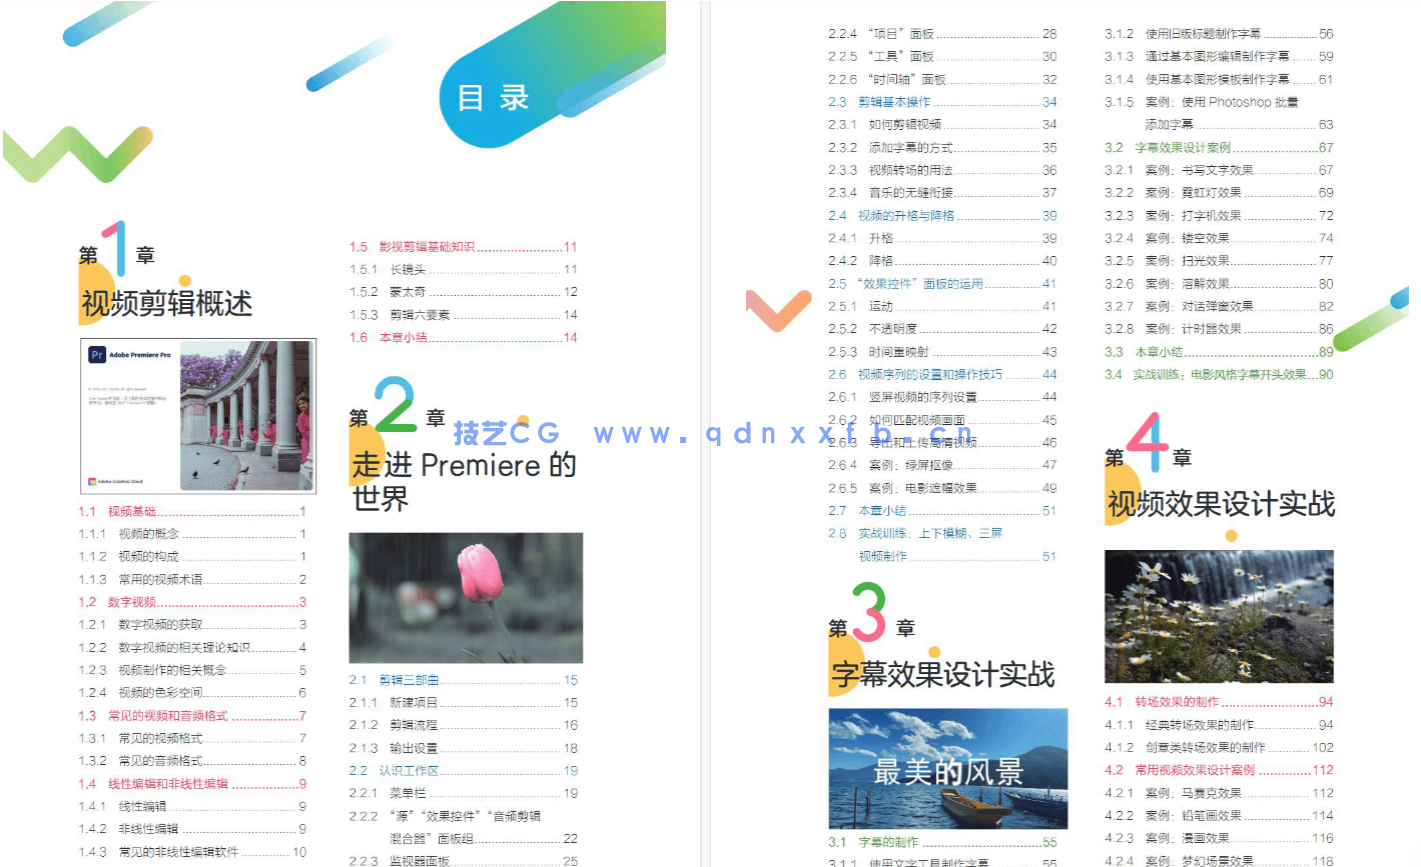Go to 2.3 剪辑基本操作
1421x867 pixels.
pyautogui.click(x=889, y=101)
